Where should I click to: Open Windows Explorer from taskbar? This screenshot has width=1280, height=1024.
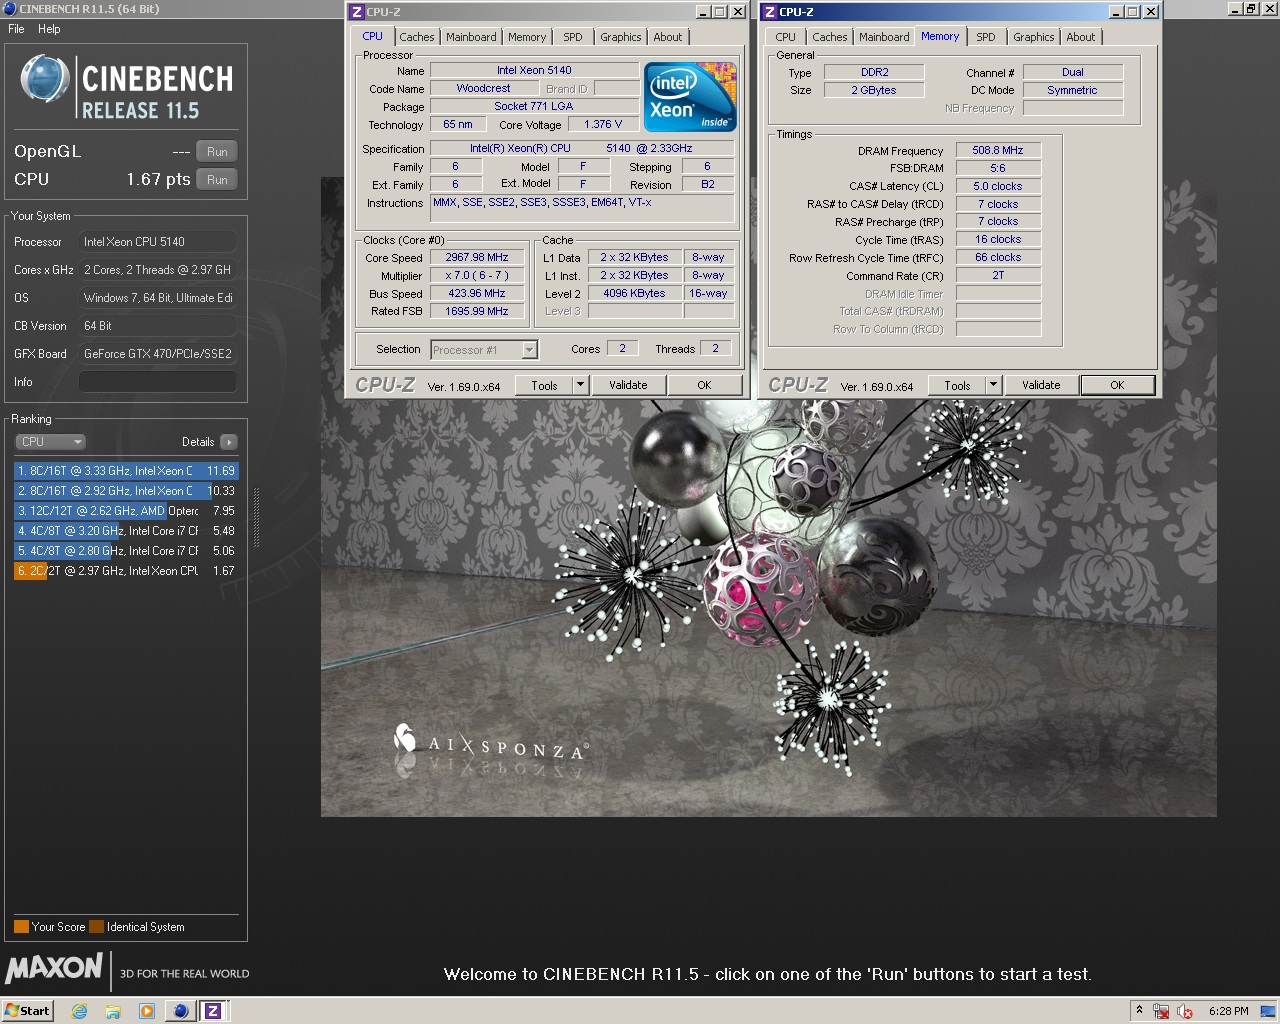tap(113, 1011)
